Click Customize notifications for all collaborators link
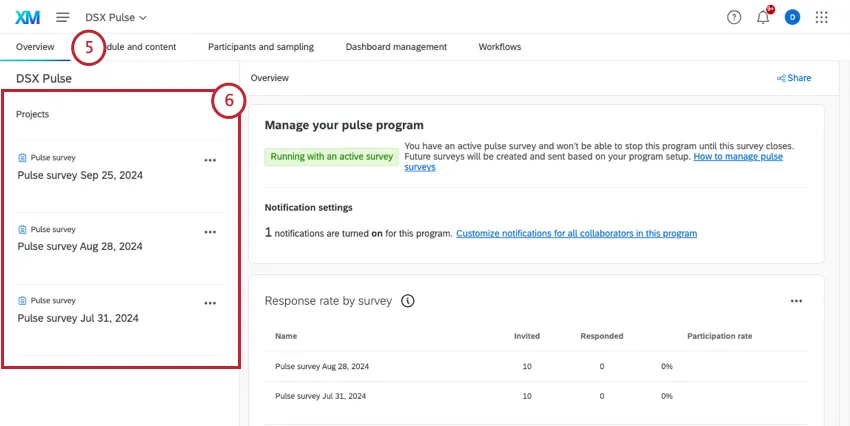Screen dimensions: 850x426 tap(576, 233)
